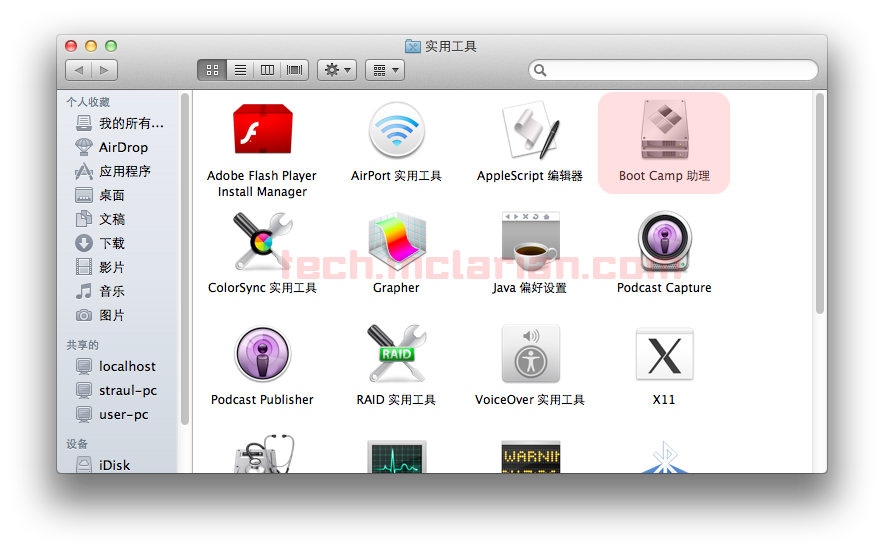Click the 共享的 sidebar header

click(x=82, y=345)
